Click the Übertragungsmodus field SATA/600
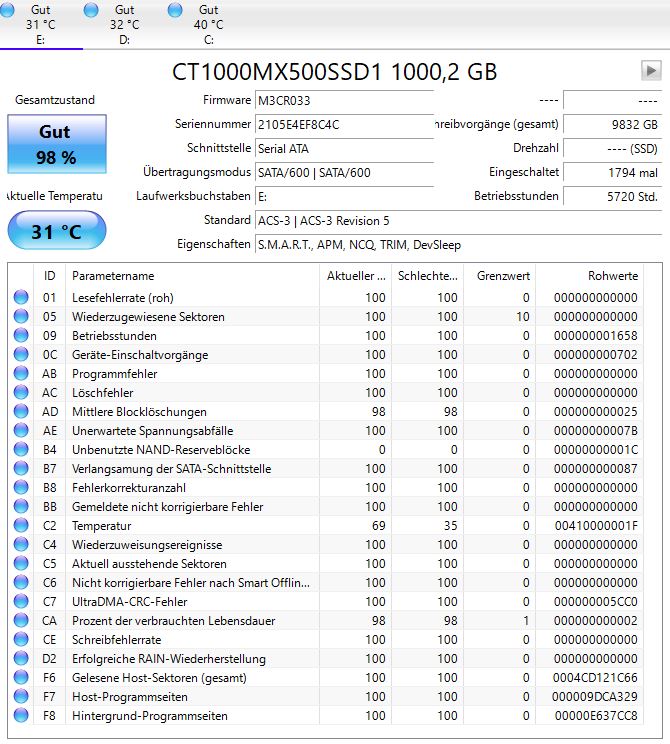The height and width of the screenshot is (744, 670). click(x=344, y=173)
